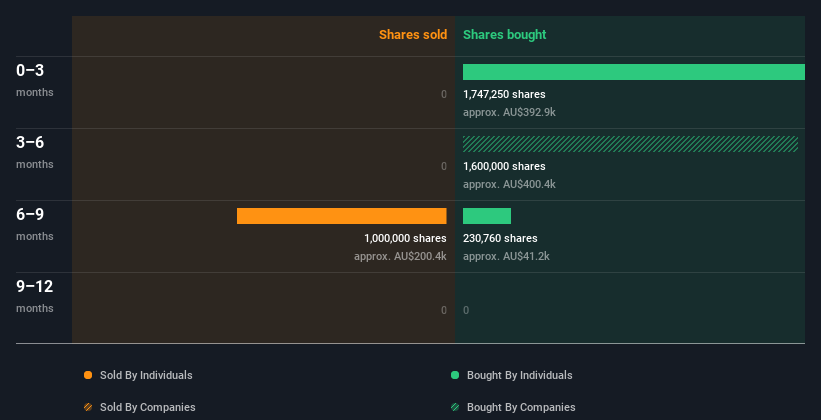The image size is (821, 420).
Task: Click the bought 0 in 9–12 months row
Action: (466, 310)
